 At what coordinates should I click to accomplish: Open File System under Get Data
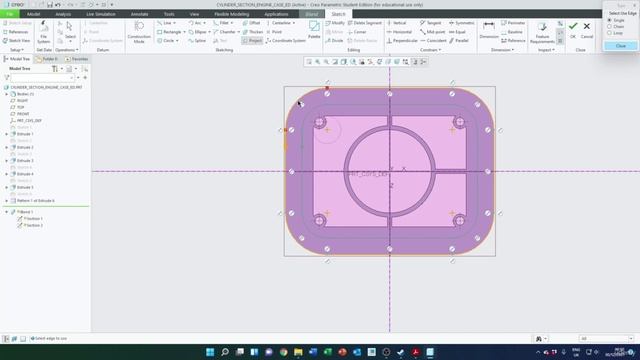point(44,32)
